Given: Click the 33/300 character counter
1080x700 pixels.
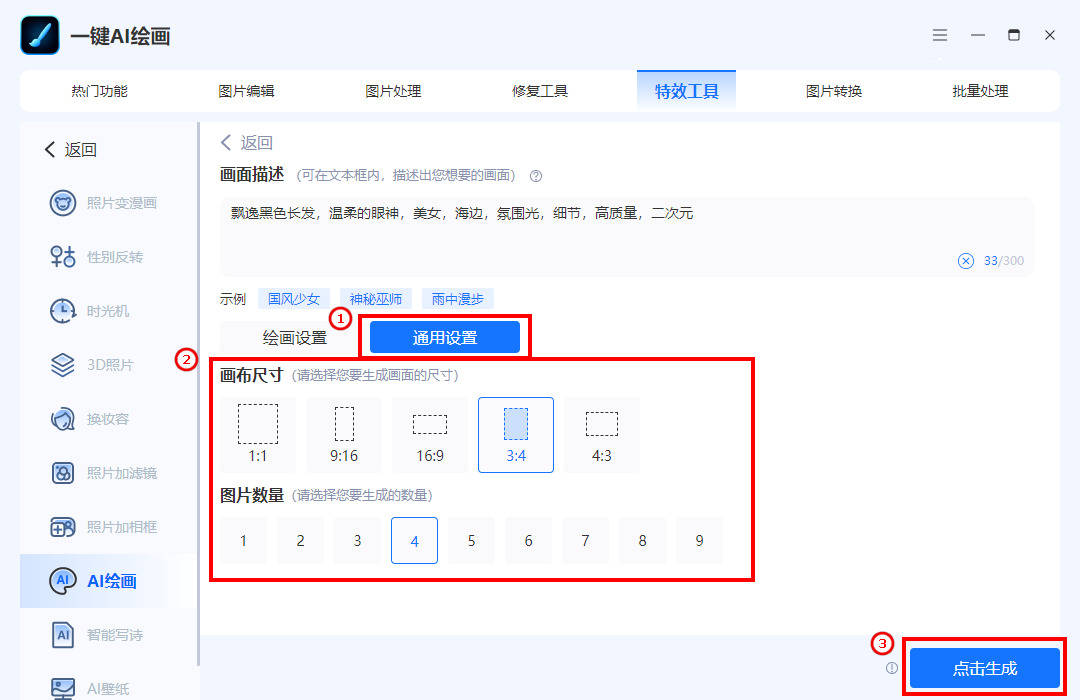Looking at the screenshot, I should (1004, 260).
